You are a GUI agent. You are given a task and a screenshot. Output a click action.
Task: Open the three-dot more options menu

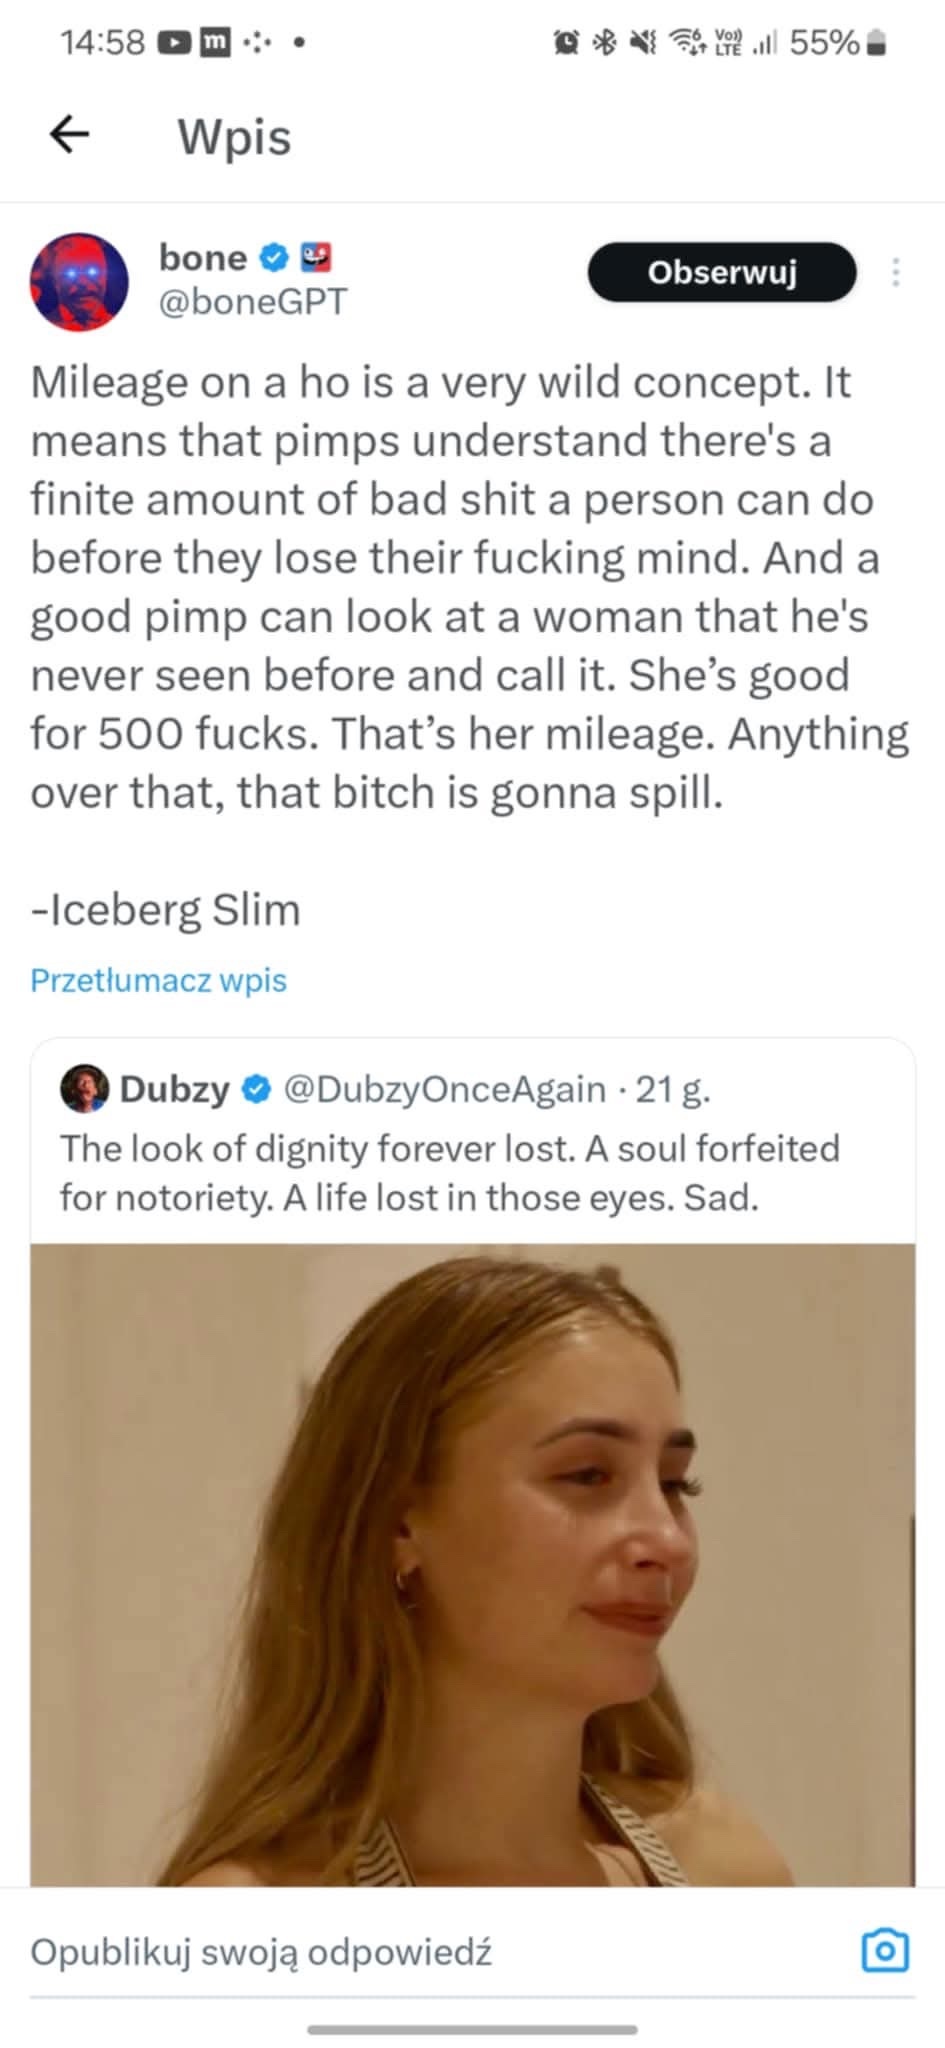895,272
